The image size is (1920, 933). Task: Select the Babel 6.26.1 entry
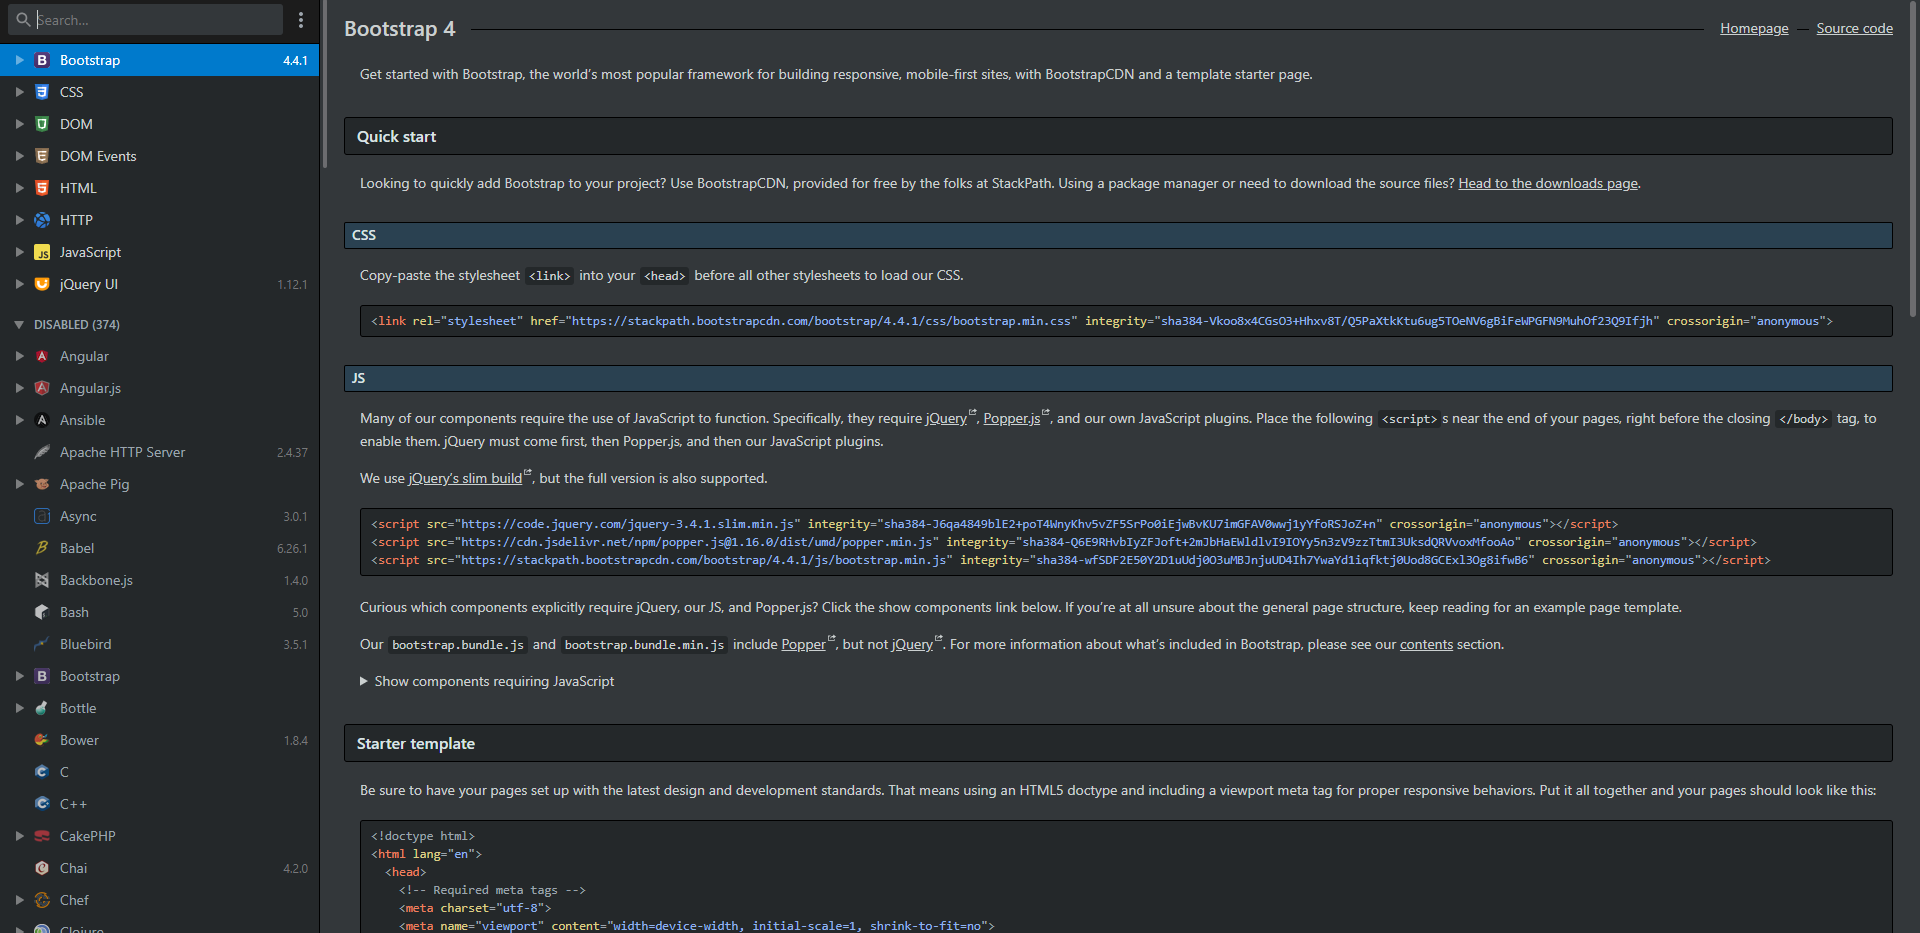160,548
